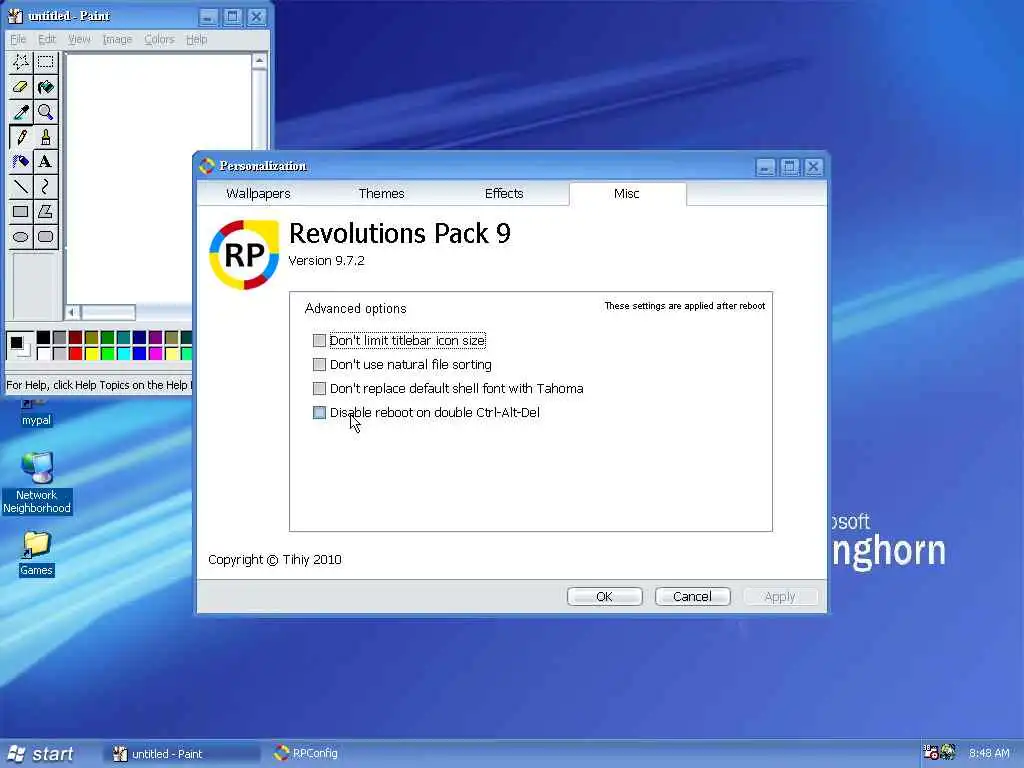The width and height of the screenshot is (1024, 768).
Task: Select the Brush tool in Paint
Action: [x=46, y=137]
